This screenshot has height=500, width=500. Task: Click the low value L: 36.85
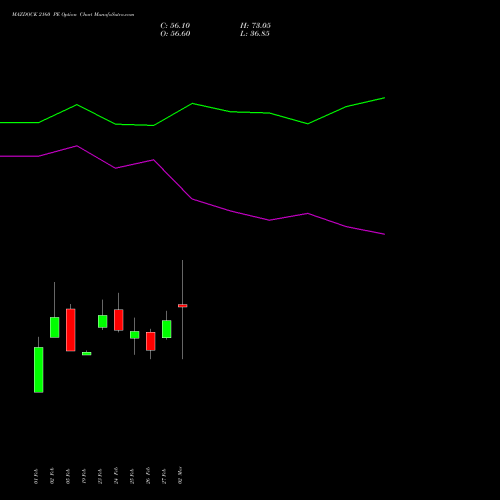(x=255, y=34)
